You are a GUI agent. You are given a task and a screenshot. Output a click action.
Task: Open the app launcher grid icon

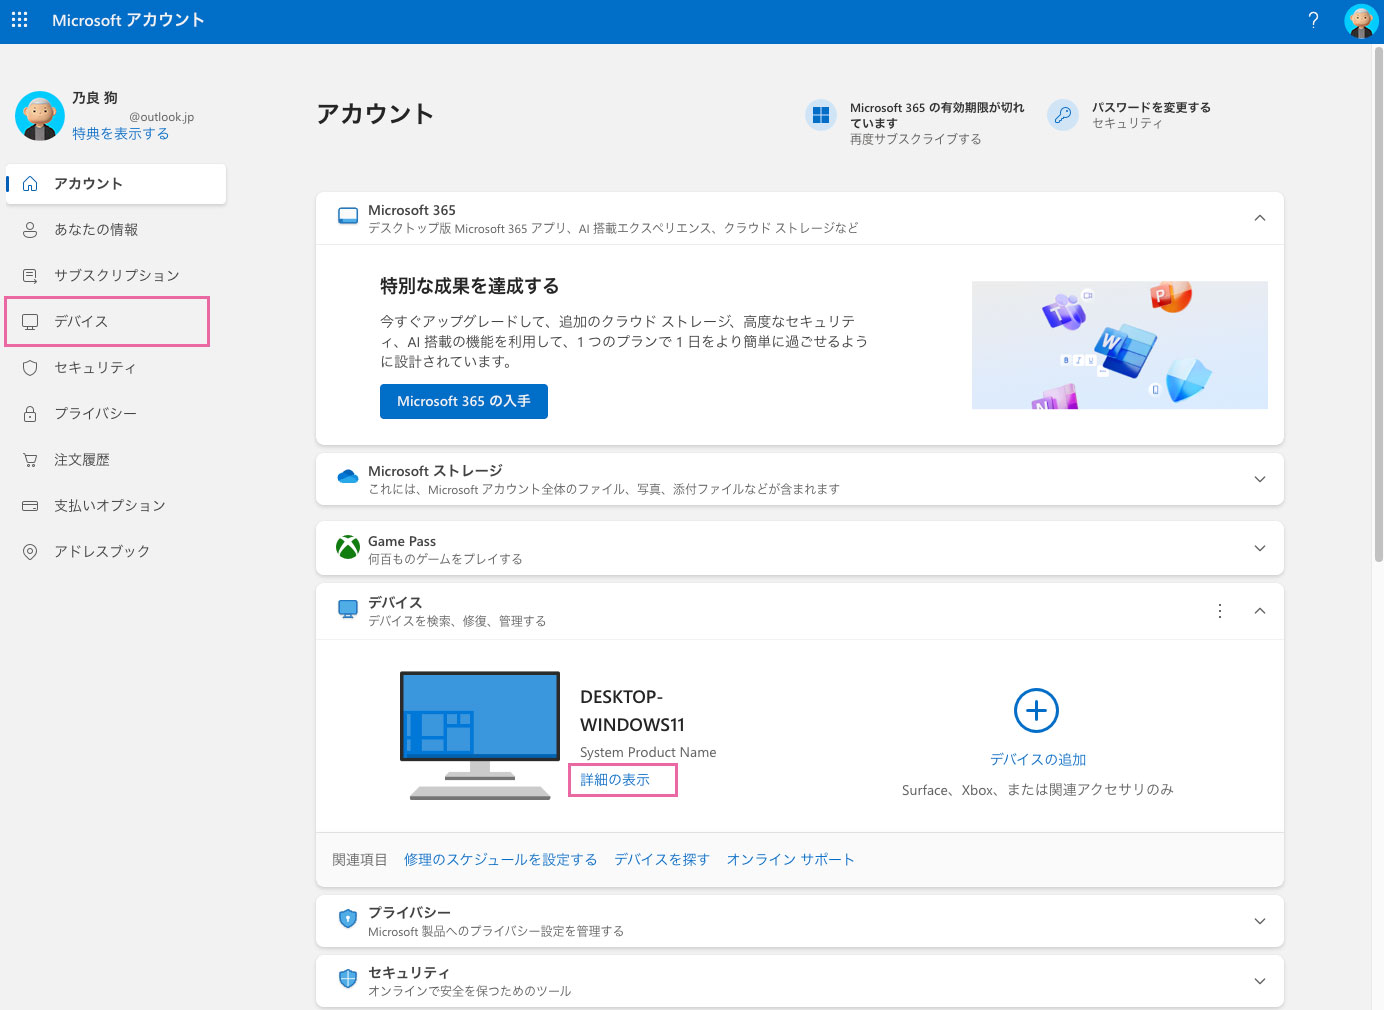(x=20, y=20)
